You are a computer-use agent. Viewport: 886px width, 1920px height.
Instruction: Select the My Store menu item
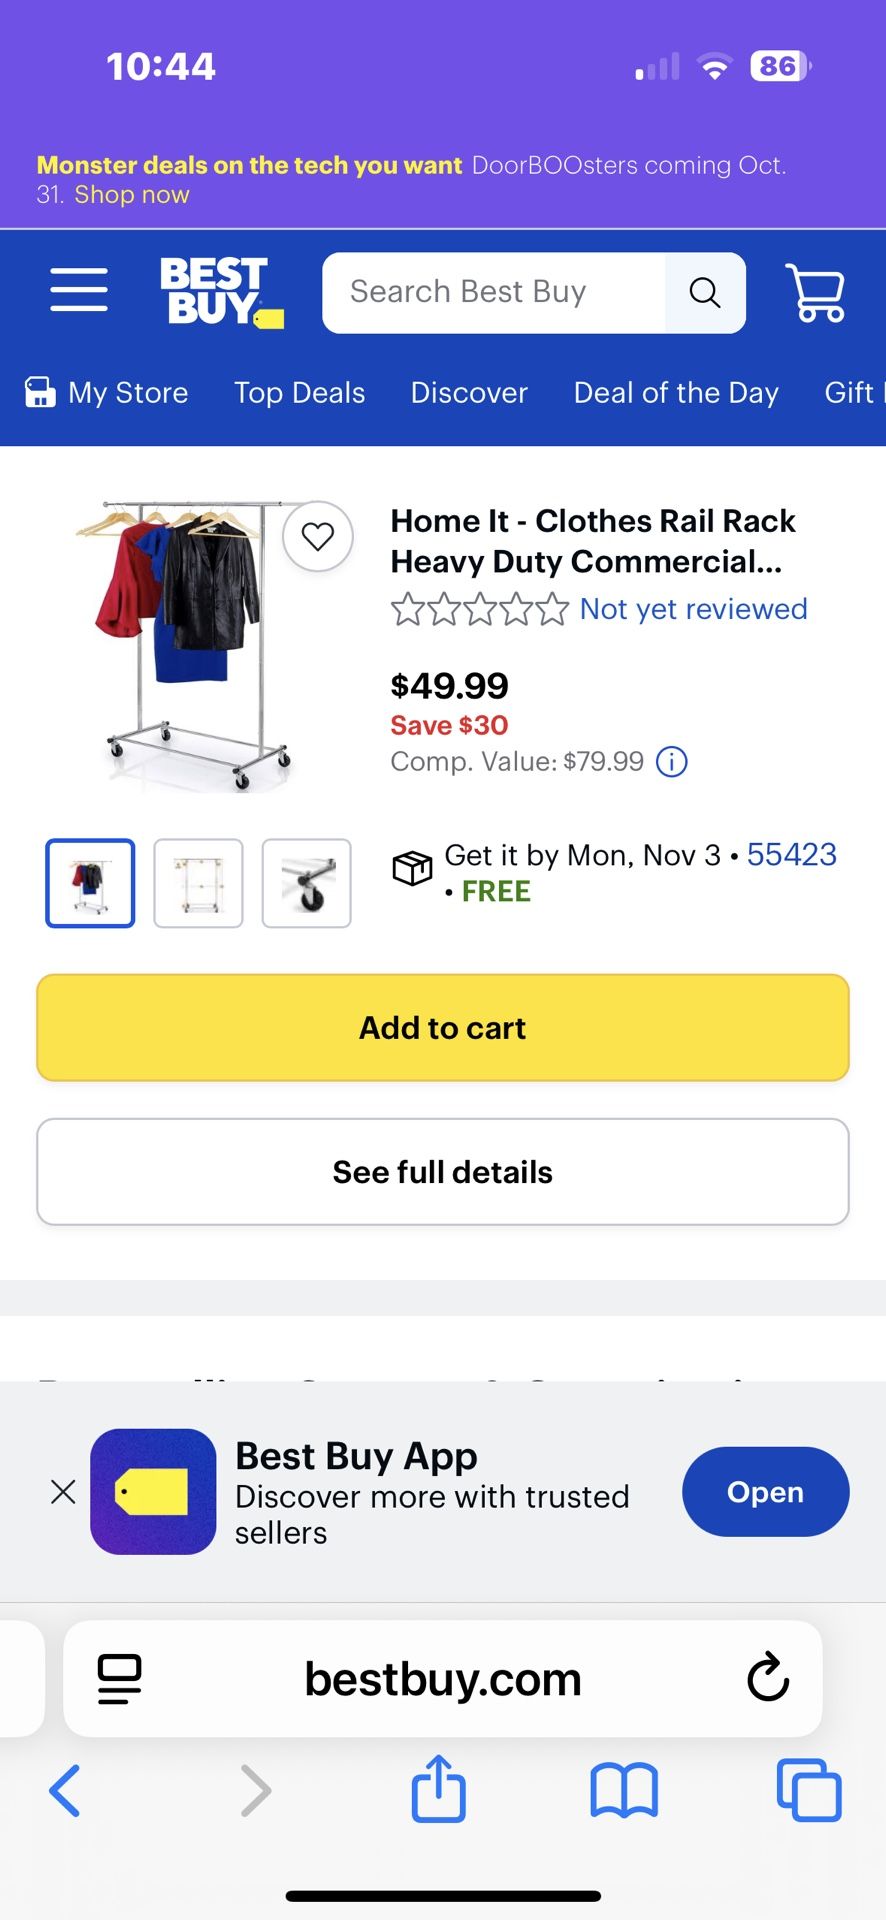(x=107, y=393)
